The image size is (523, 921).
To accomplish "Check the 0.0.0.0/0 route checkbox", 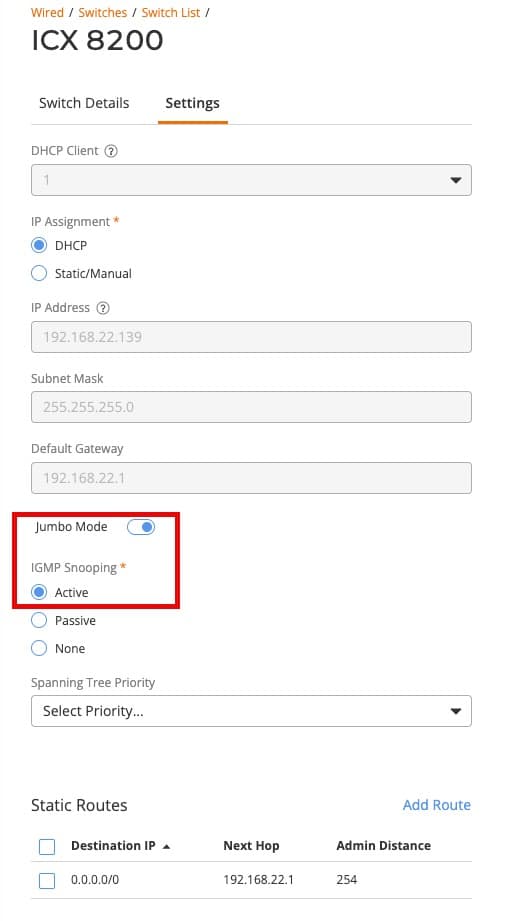I will coord(47,880).
